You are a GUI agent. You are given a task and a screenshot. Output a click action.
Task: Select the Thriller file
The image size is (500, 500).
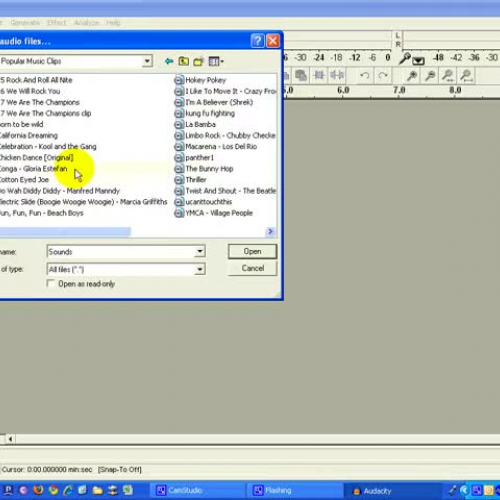coord(190,180)
